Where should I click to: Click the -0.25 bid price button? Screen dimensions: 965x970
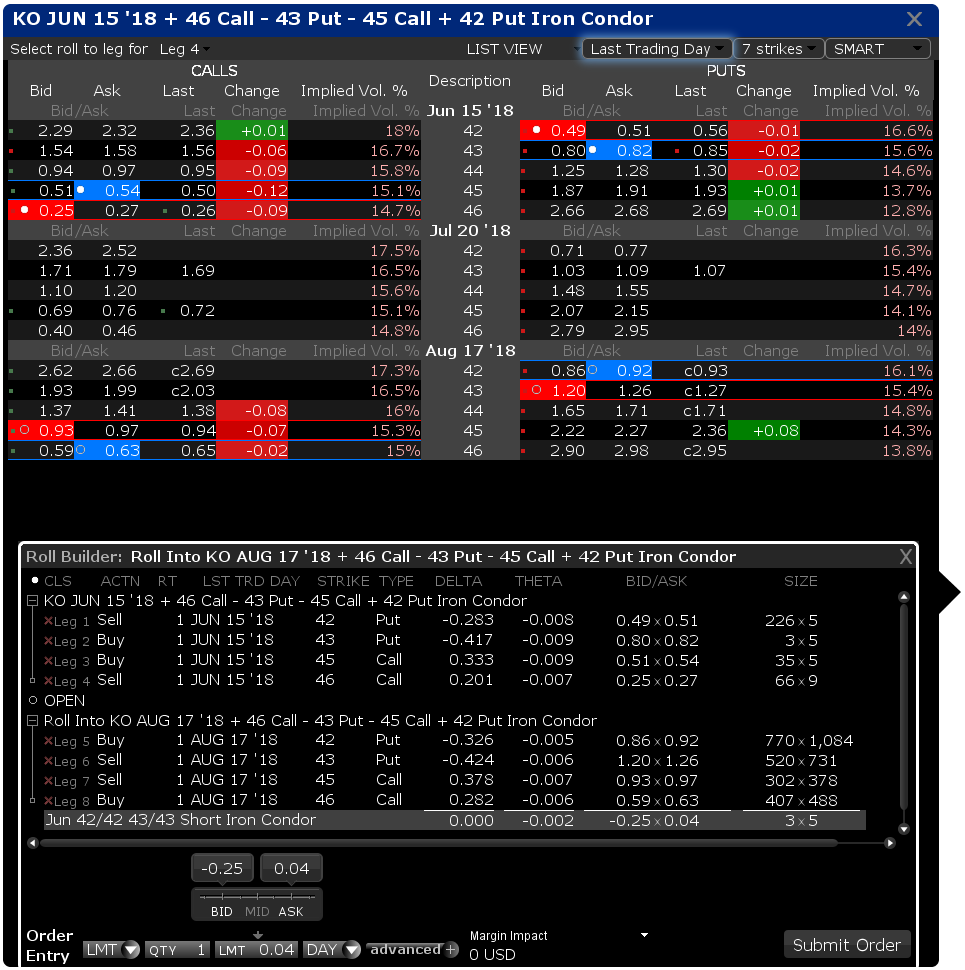tap(222, 869)
